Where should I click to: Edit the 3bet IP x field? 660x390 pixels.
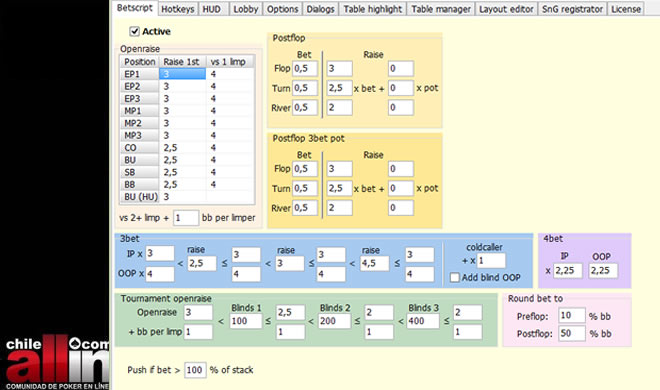click(160, 254)
